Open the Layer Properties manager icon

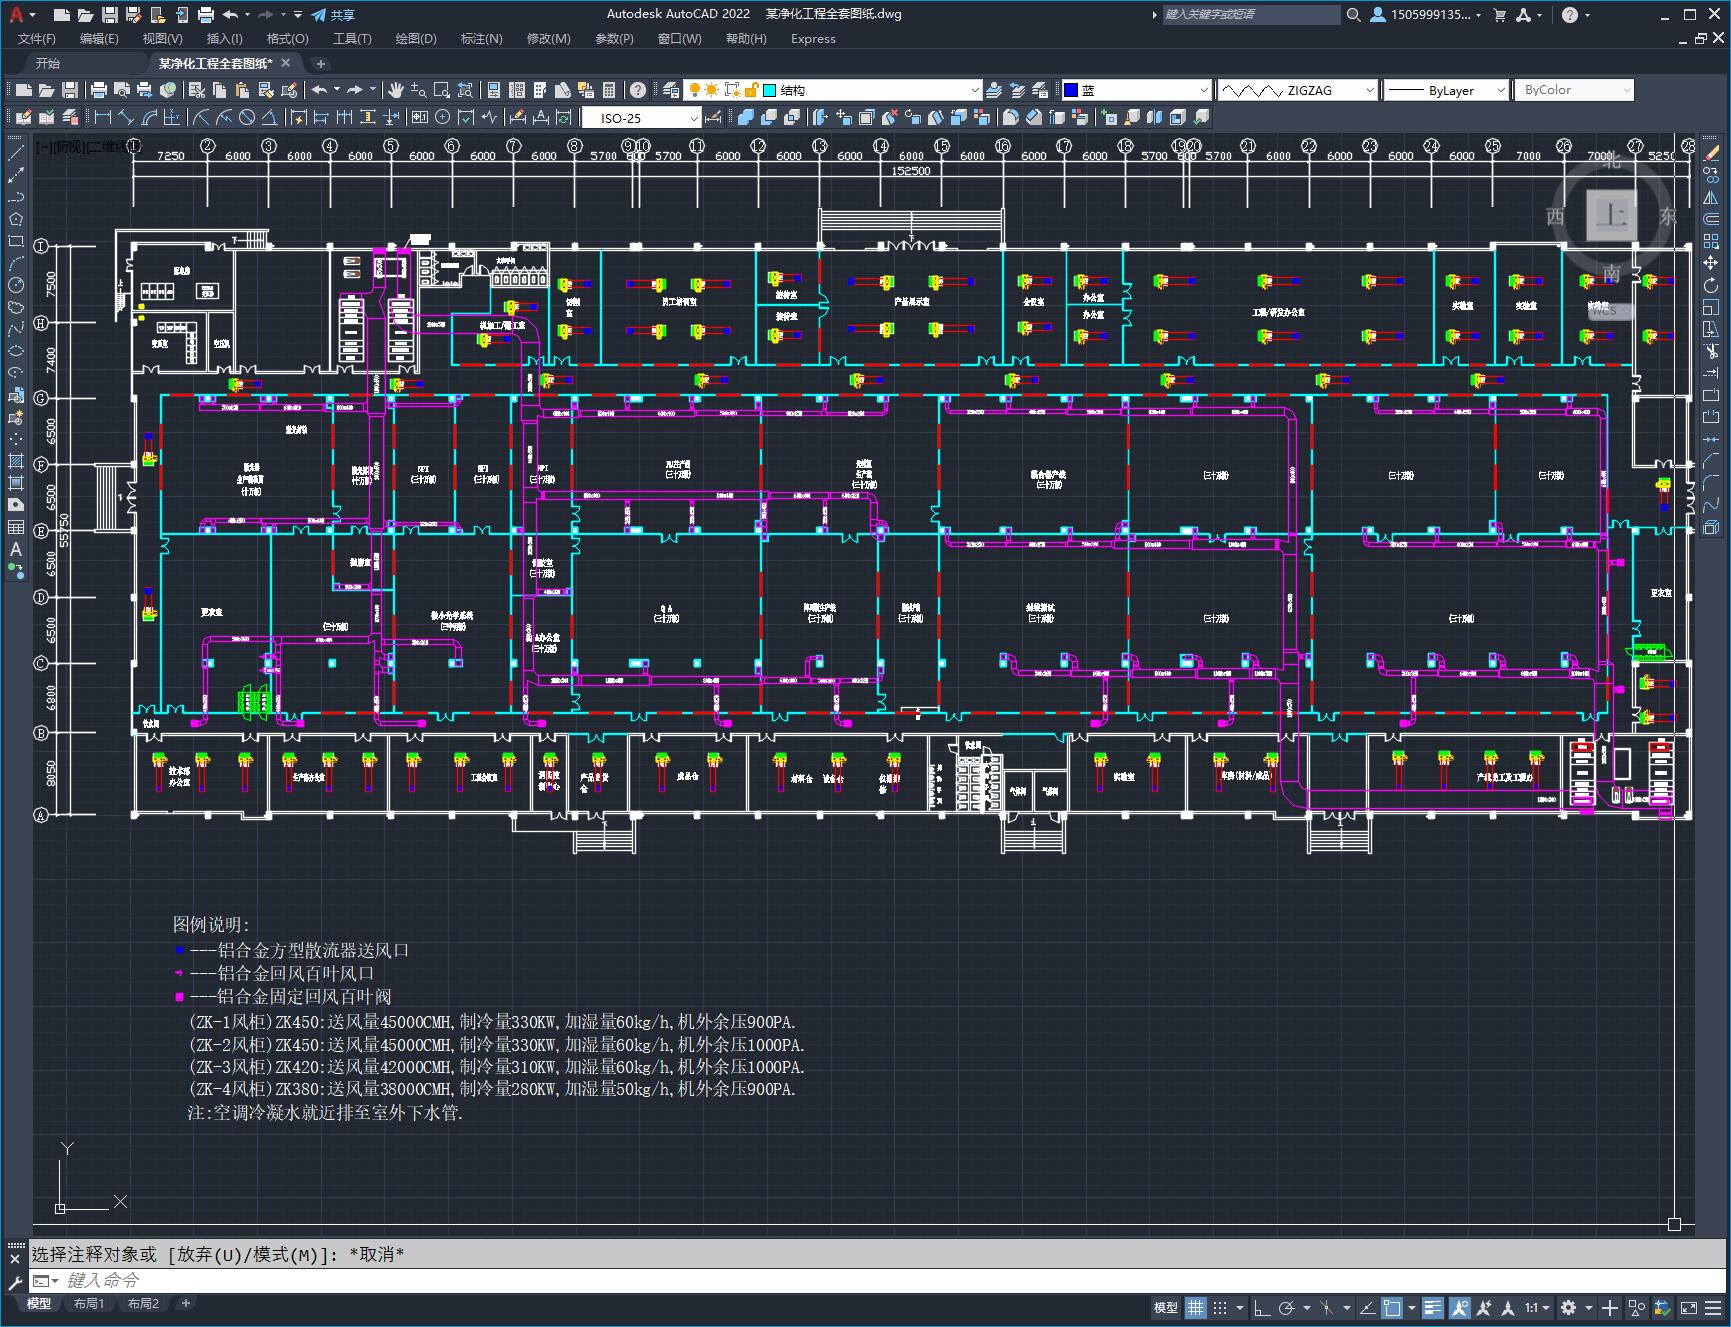pos(671,90)
